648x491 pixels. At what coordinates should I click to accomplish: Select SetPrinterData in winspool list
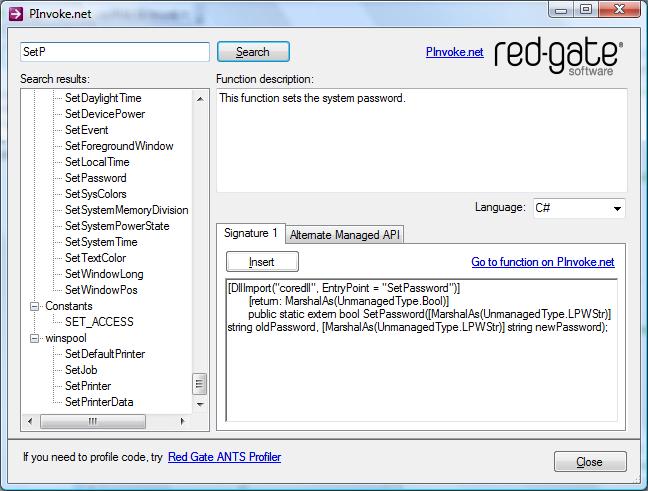pos(98,402)
